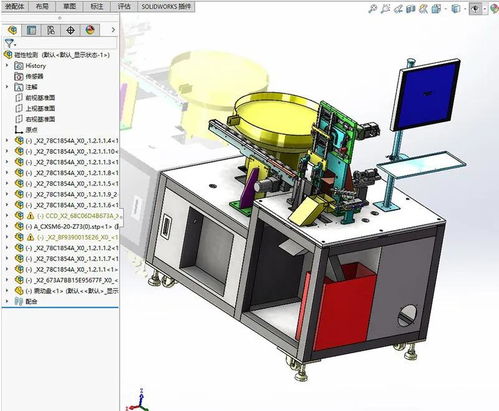The image size is (499, 411).
Task: Expand the 配合 mates folder
Action: [x=7, y=301]
